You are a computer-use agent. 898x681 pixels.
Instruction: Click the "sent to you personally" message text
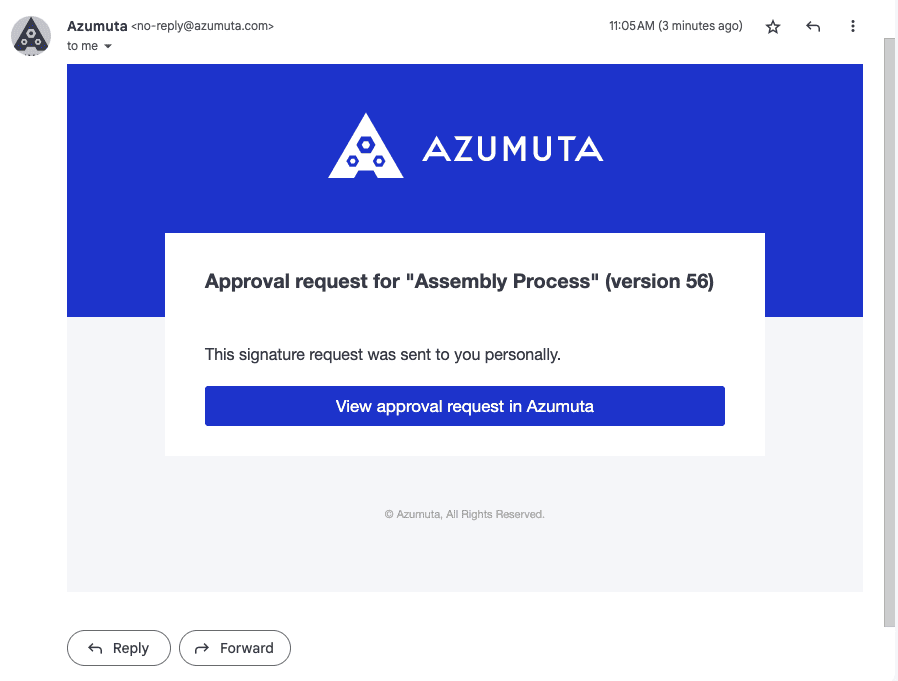click(x=383, y=354)
